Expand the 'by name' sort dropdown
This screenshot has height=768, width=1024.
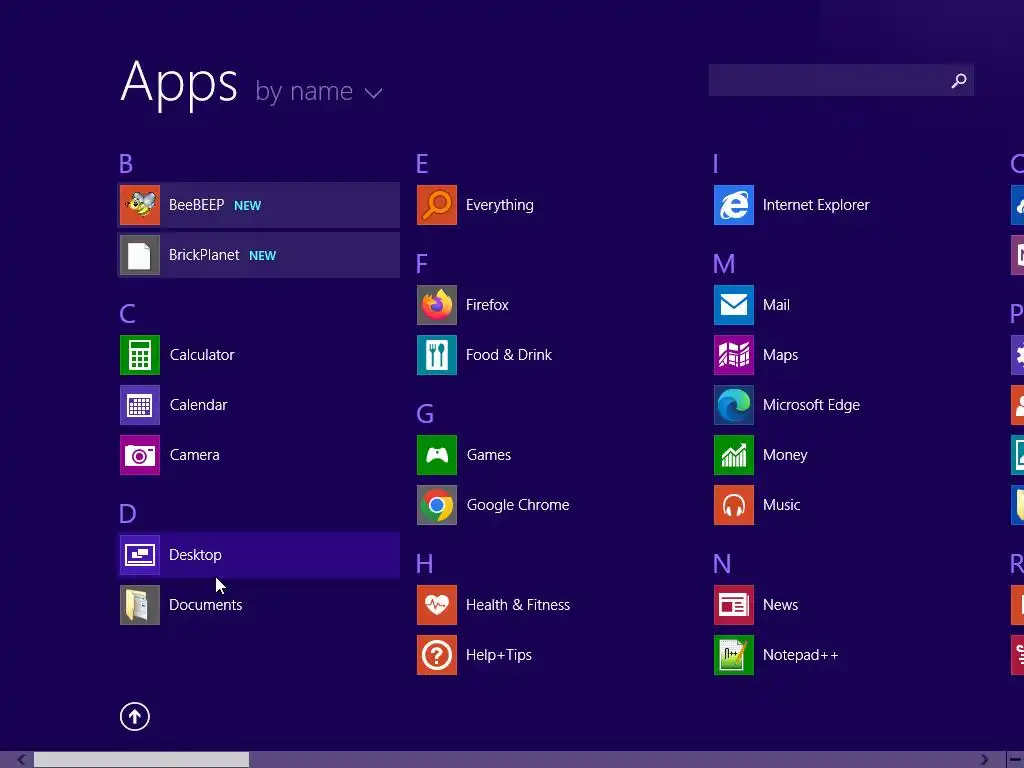click(319, 91)
